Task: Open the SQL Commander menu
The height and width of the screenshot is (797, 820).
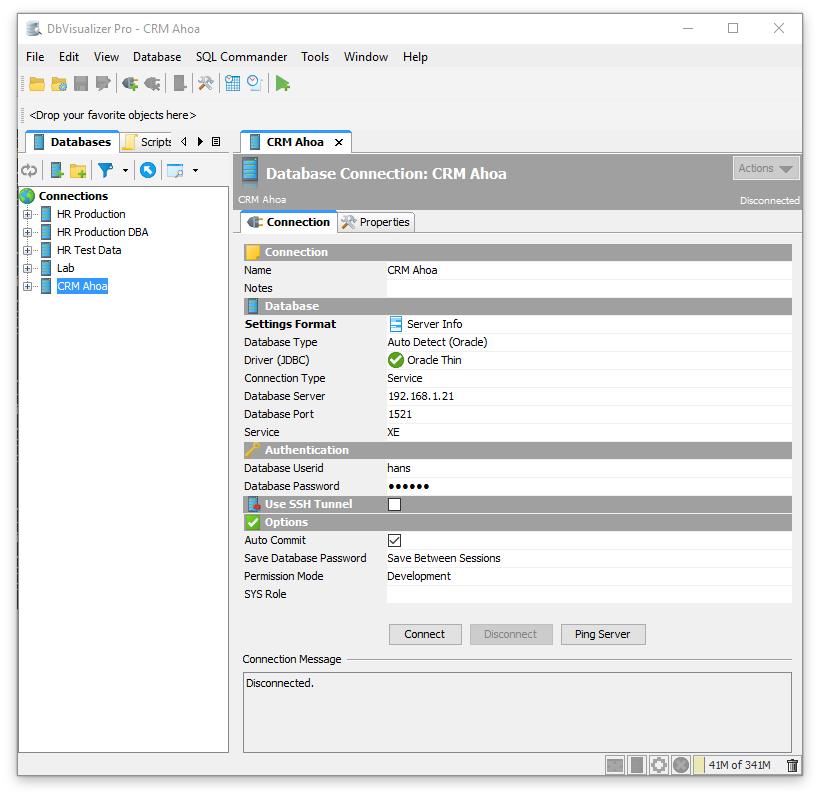Action: 241,57
